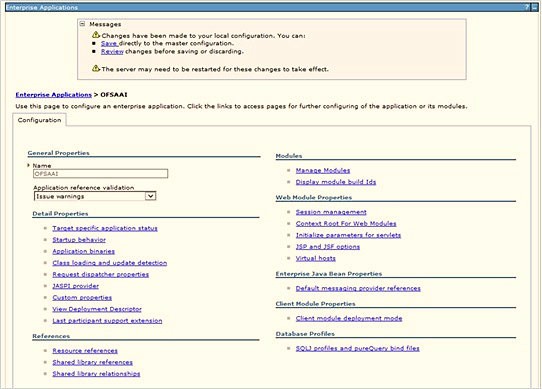Open Default messaging provider references link
Viewport: 542px width, 389px height.
[358, 288]
